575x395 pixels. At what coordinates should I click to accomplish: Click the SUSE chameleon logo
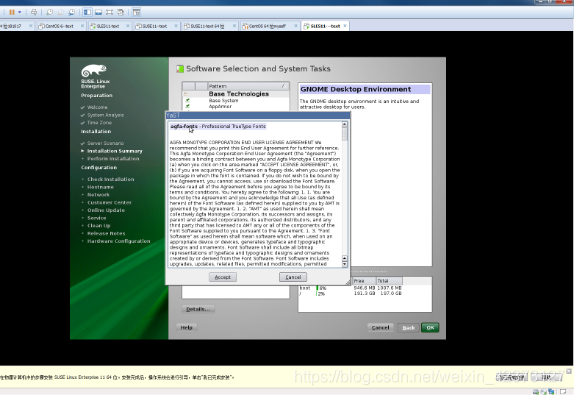point(94,70)
